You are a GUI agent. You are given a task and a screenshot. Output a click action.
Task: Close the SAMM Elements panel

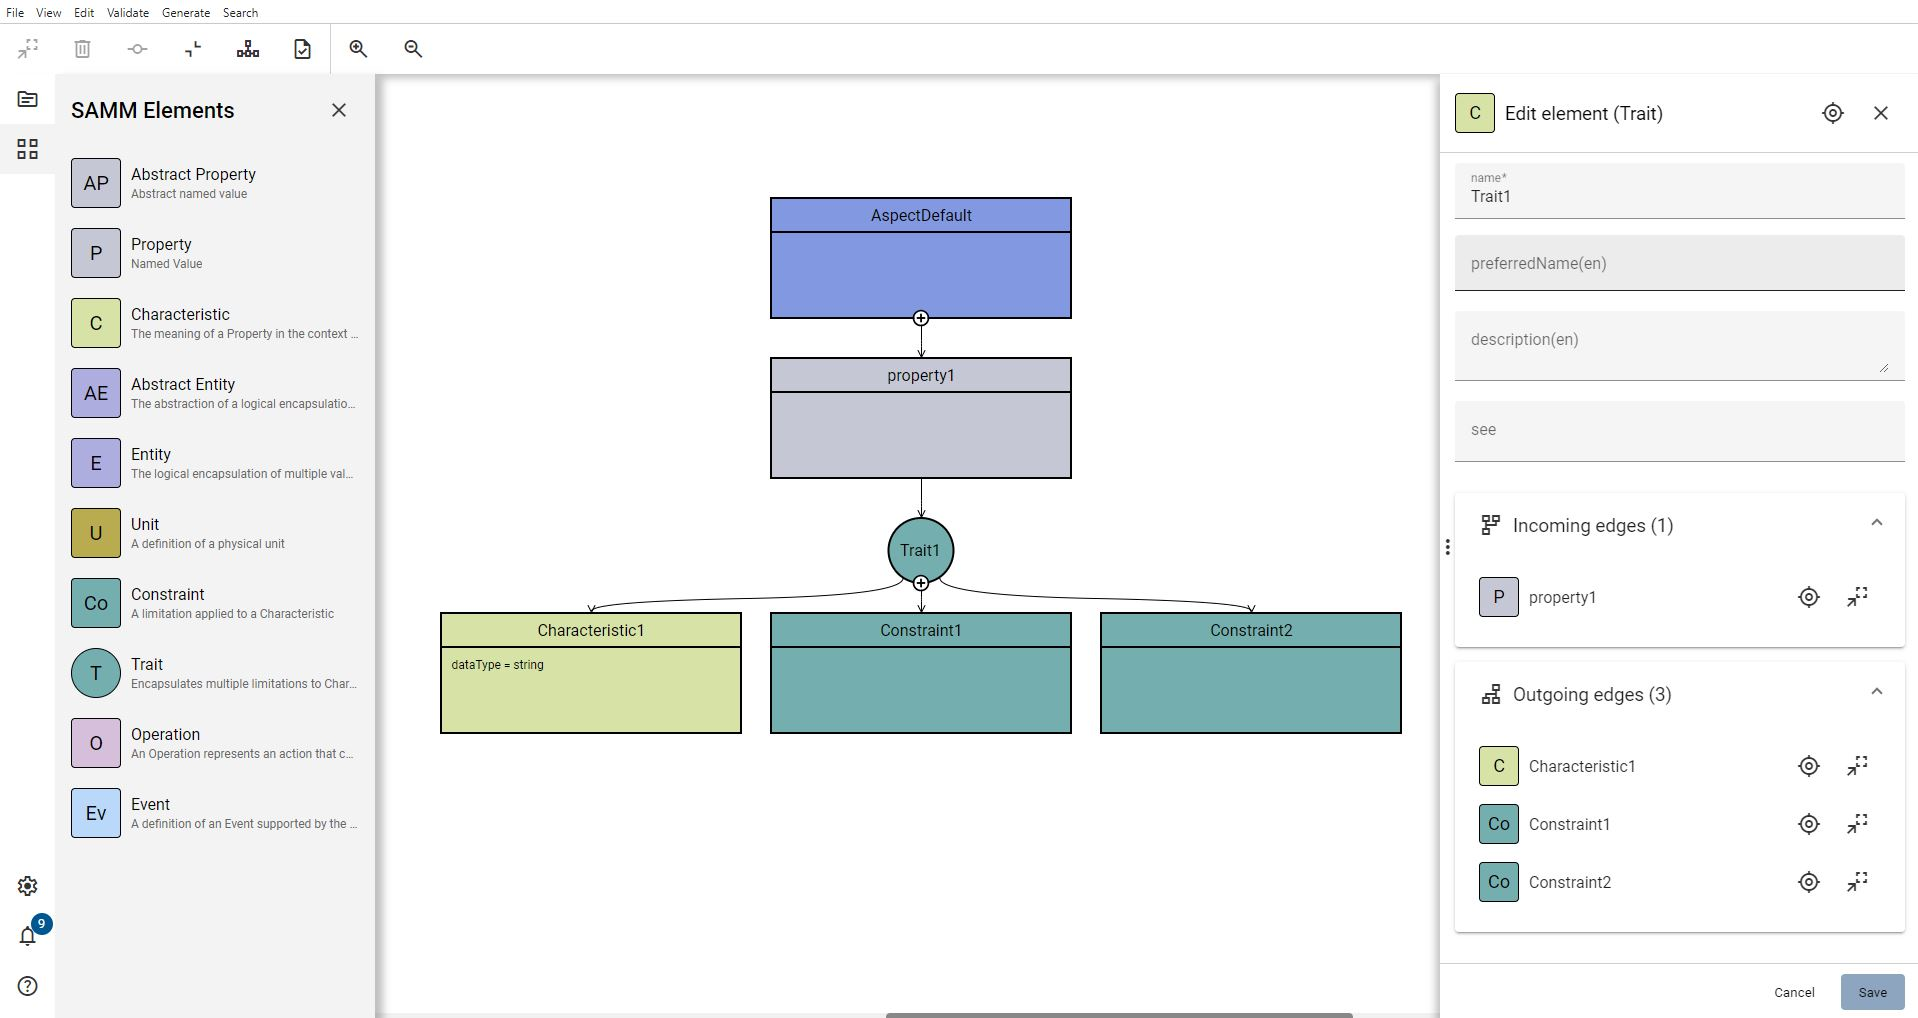tap(339, 110)
